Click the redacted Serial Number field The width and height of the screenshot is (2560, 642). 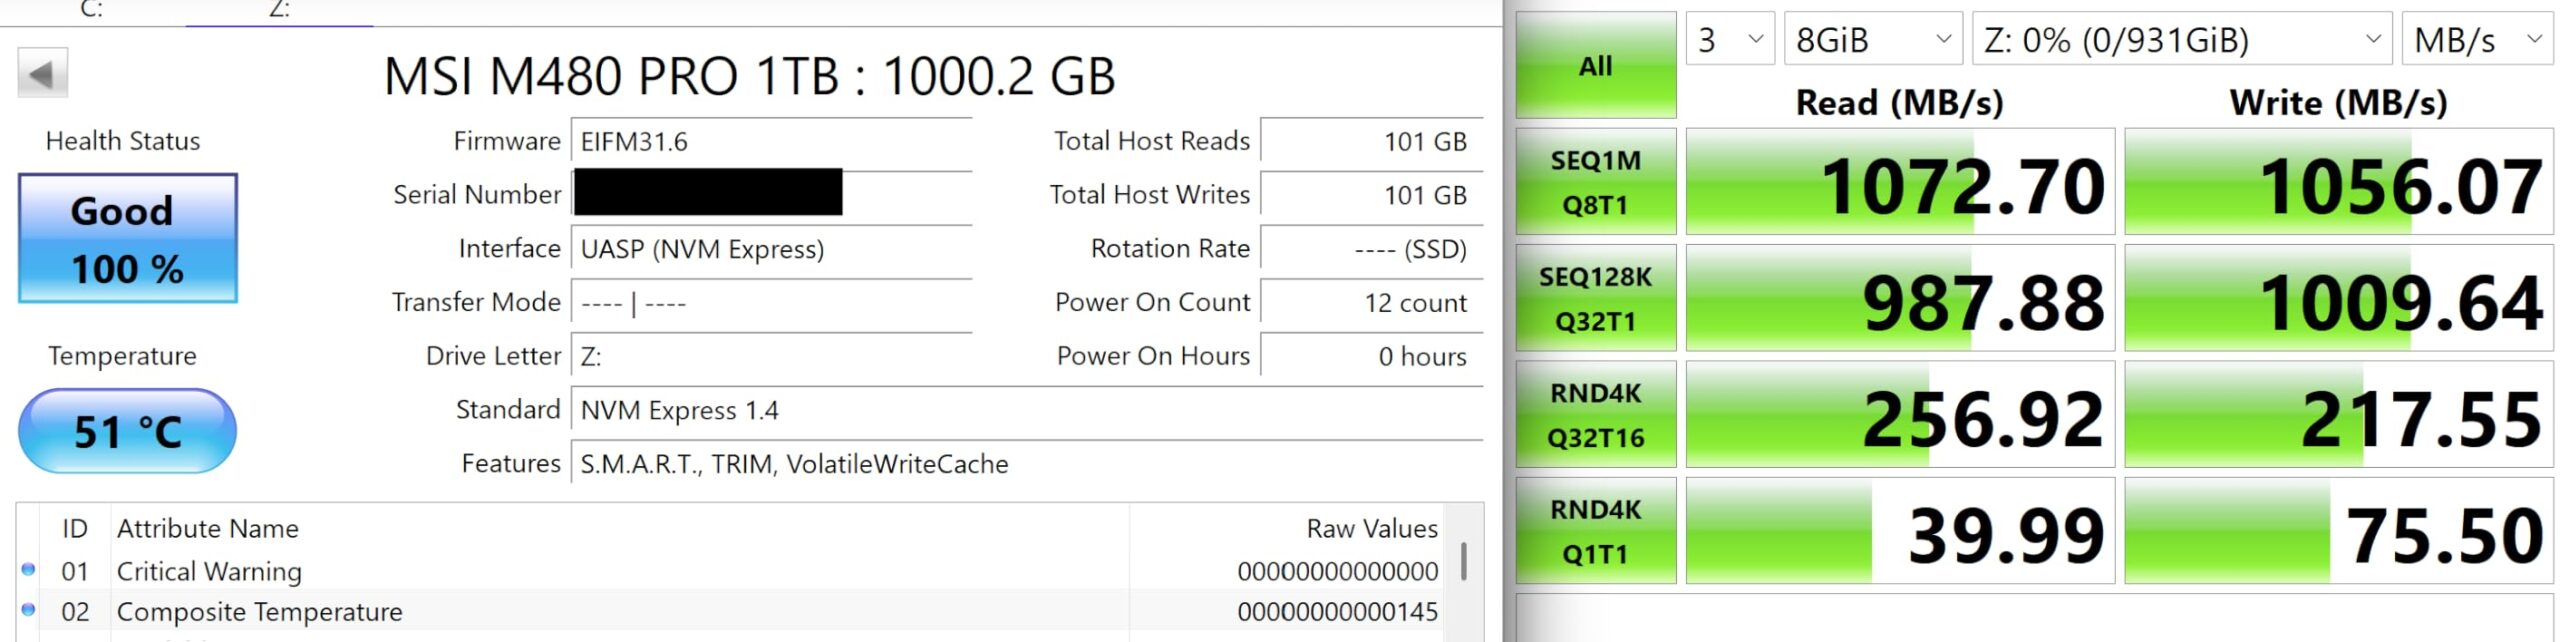[x=771, y=194]
